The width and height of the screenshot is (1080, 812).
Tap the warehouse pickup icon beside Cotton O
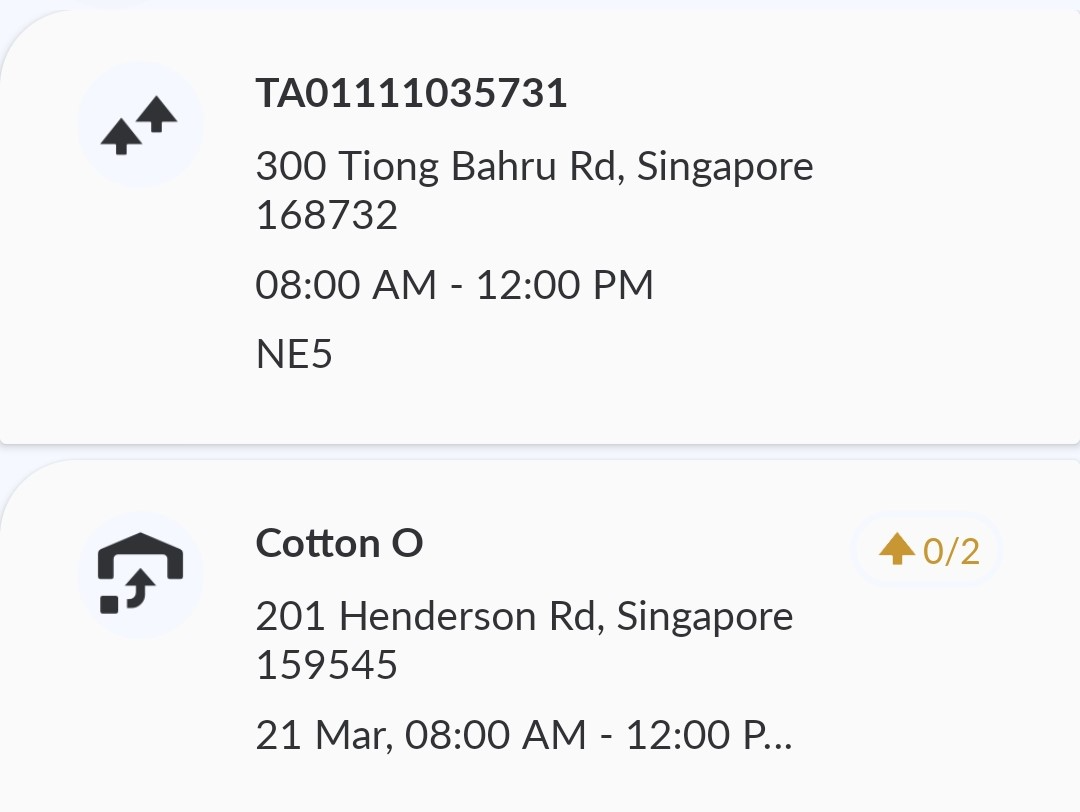pos(140,576)
